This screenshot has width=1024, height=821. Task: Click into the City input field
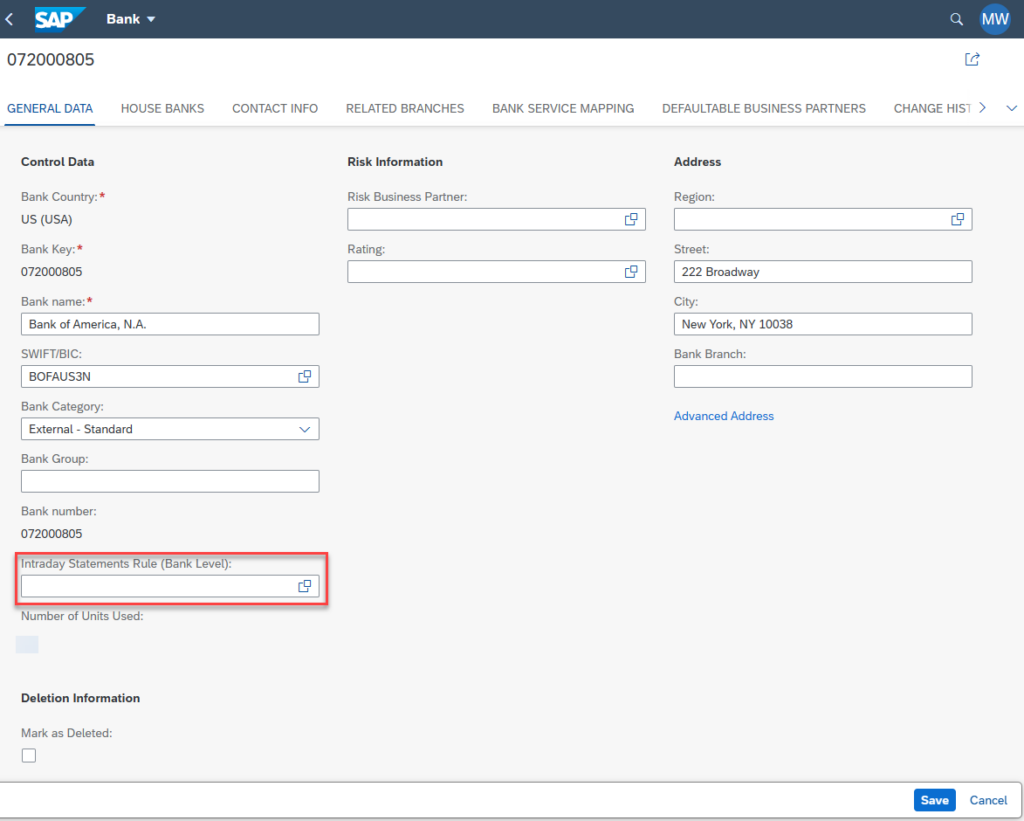click(823, 325)
